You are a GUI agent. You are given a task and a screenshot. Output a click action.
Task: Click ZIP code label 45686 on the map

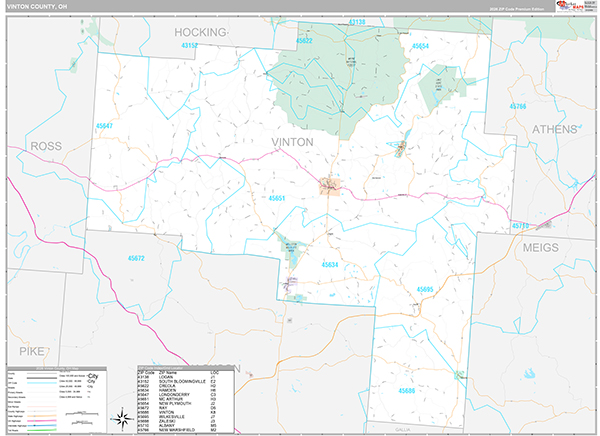coord(406,391)
